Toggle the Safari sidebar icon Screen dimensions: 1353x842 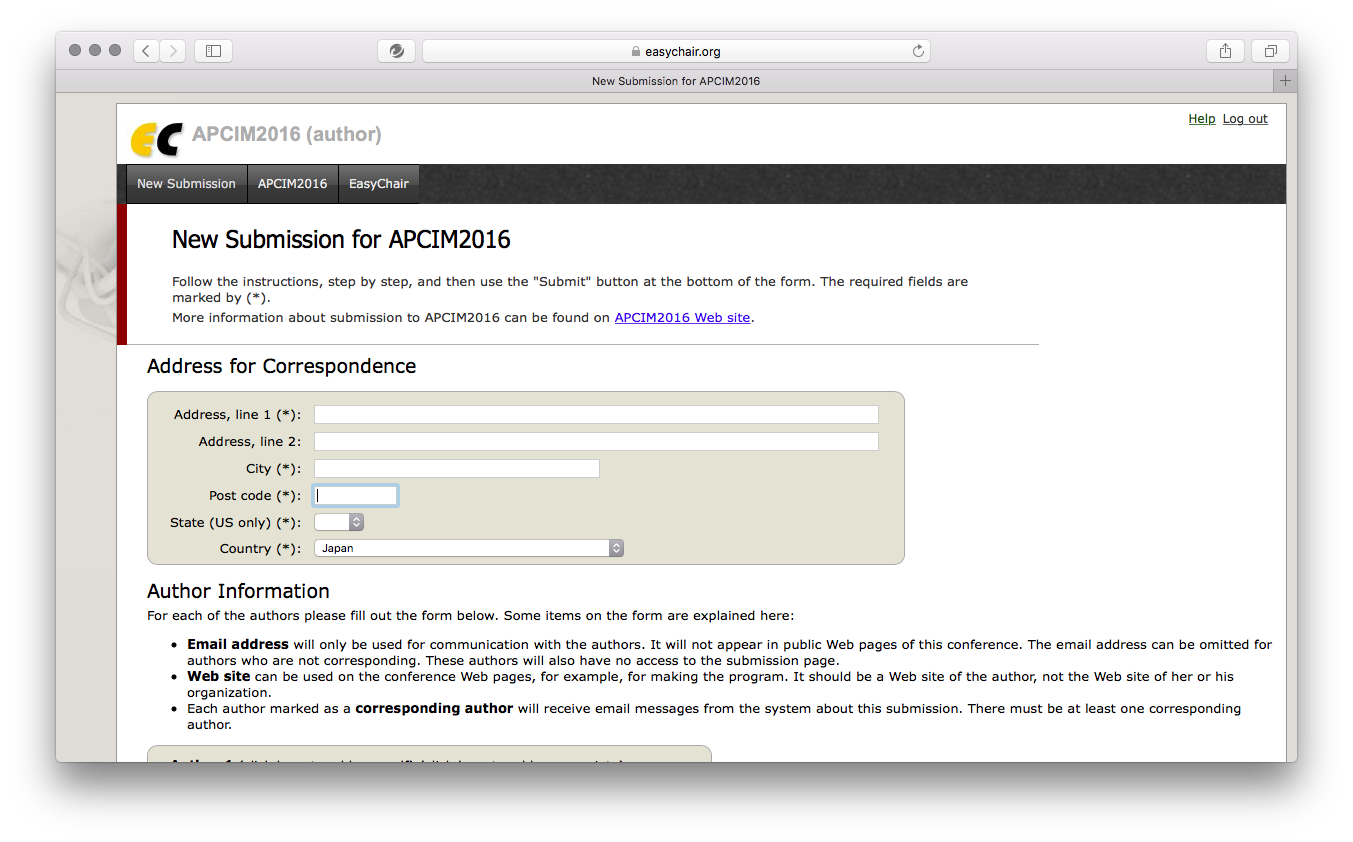click(213, 51)
